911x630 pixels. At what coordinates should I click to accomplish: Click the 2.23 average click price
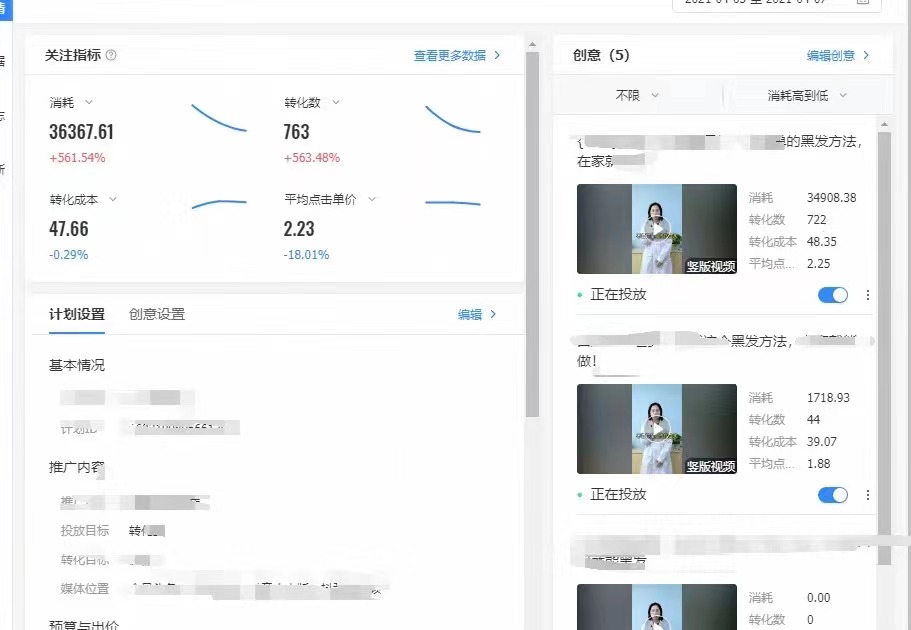click(x=299, y=229)
